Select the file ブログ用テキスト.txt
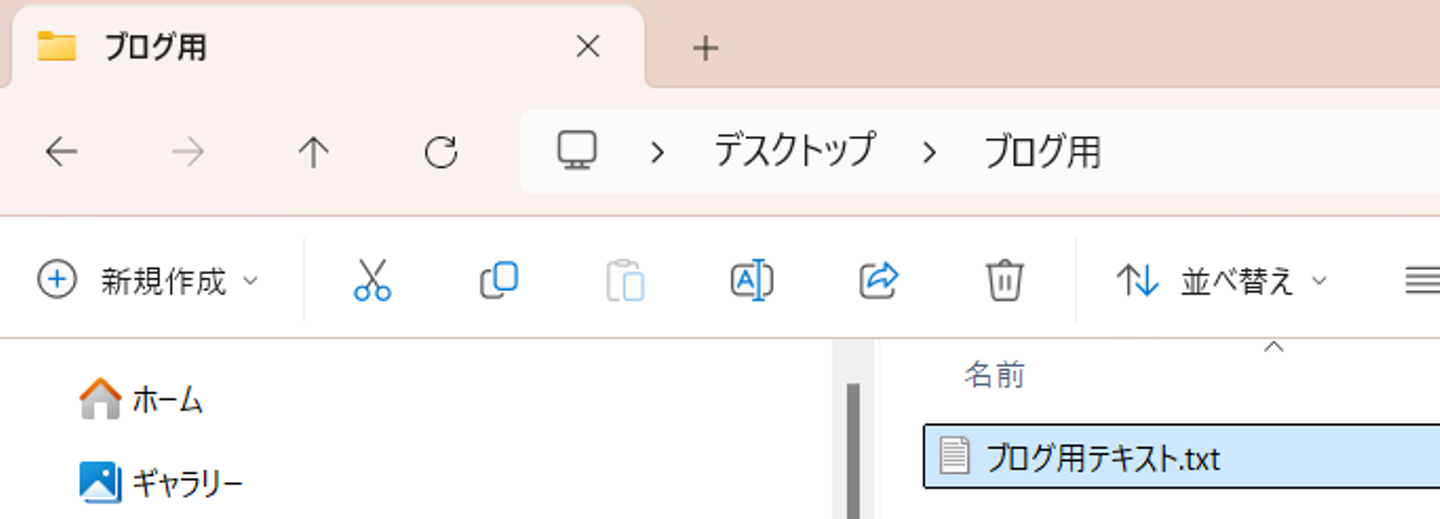Image resolution: width=1440 pixels, height=519 pixels. point(1102,458)
